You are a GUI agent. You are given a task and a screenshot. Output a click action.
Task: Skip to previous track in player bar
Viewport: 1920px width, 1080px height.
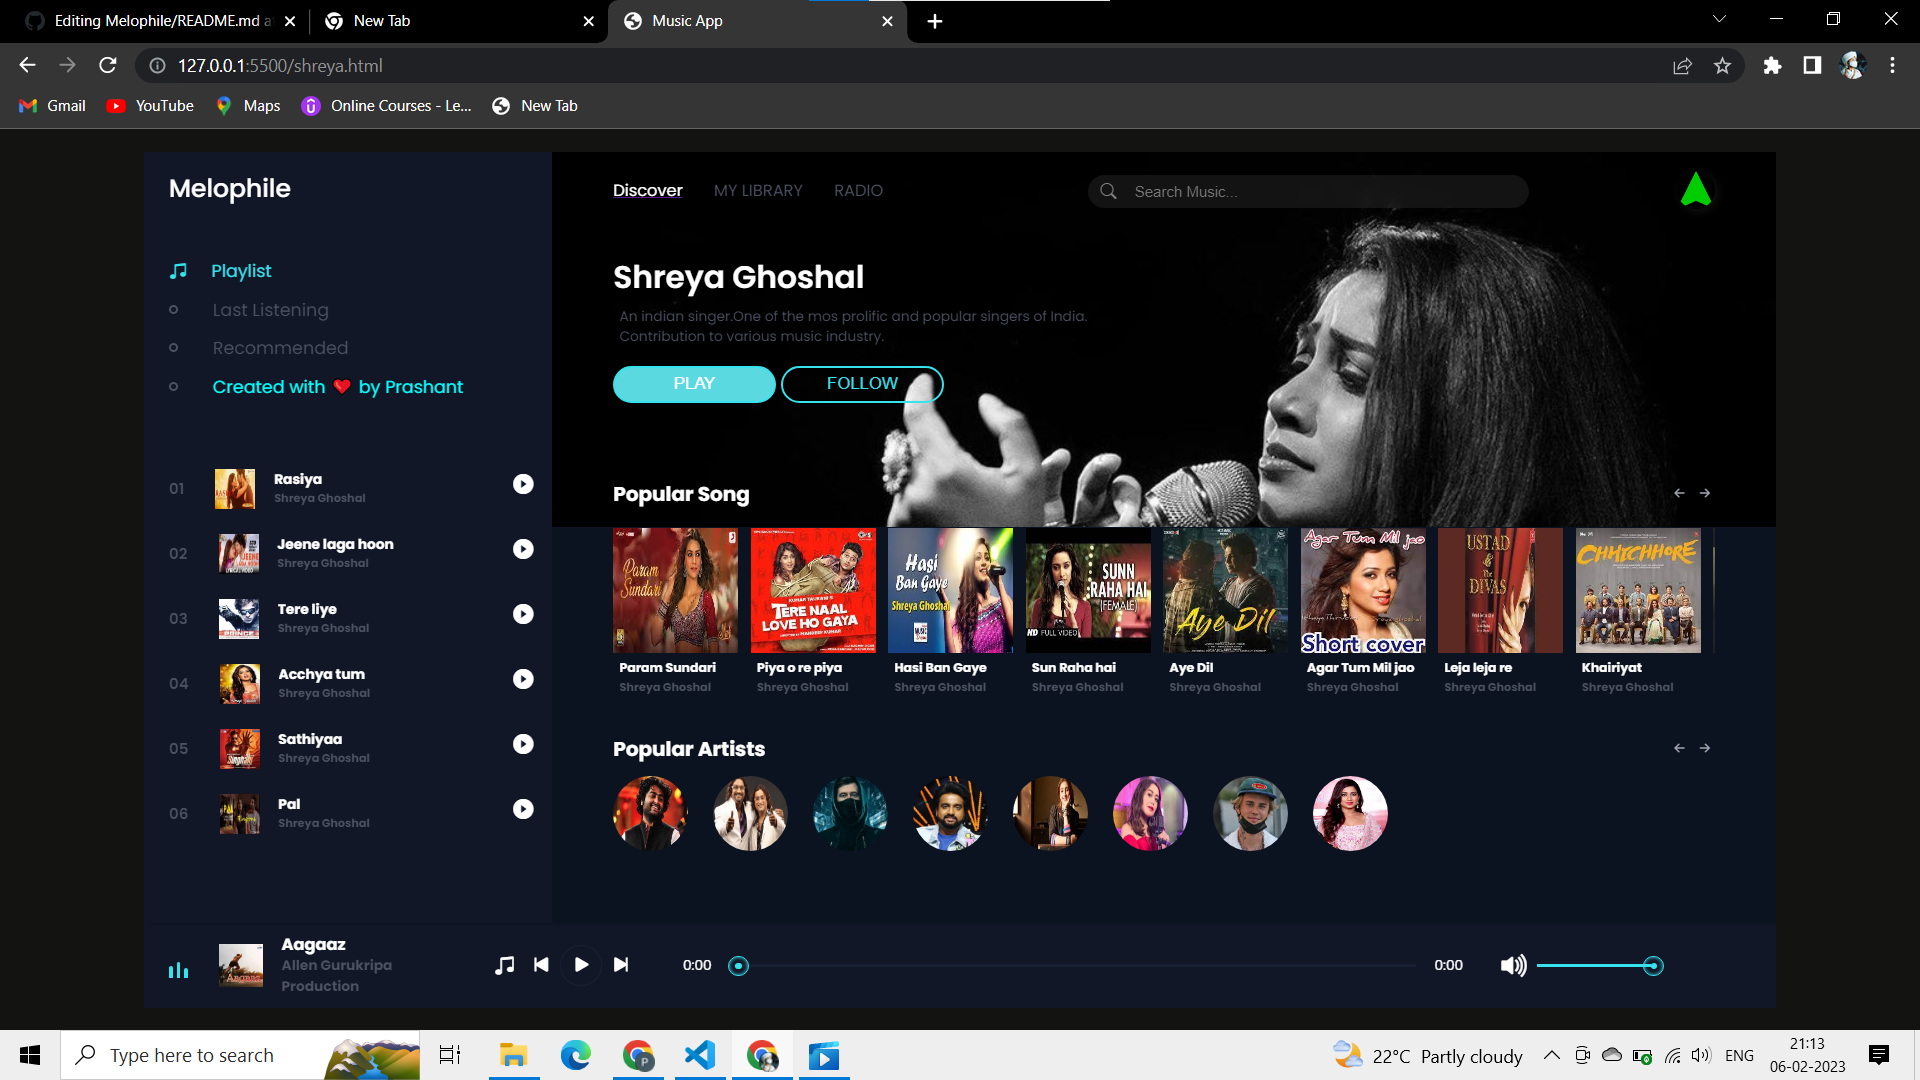(x=541, y=965)
